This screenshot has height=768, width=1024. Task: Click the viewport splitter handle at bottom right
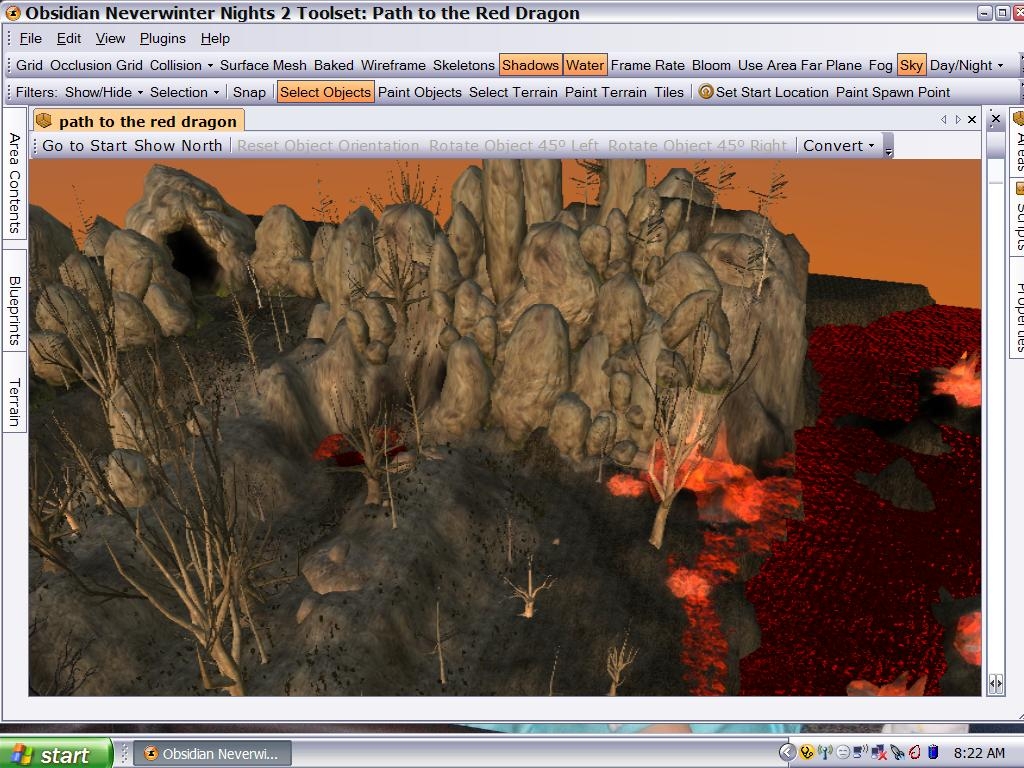[x=995, y=683]
